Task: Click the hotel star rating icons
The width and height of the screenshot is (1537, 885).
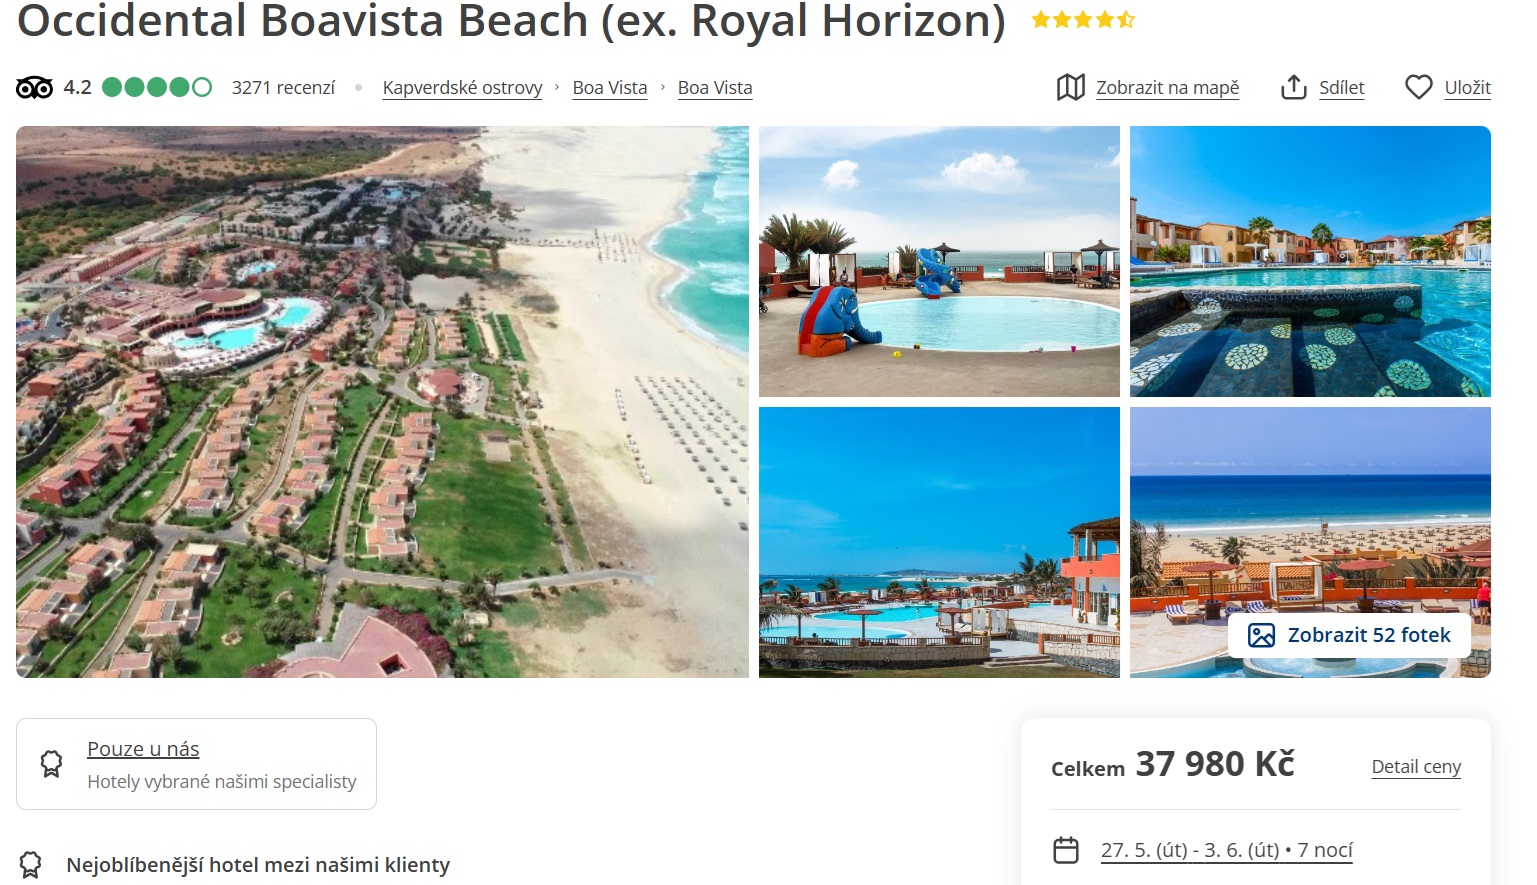Action: point(1083,19)
